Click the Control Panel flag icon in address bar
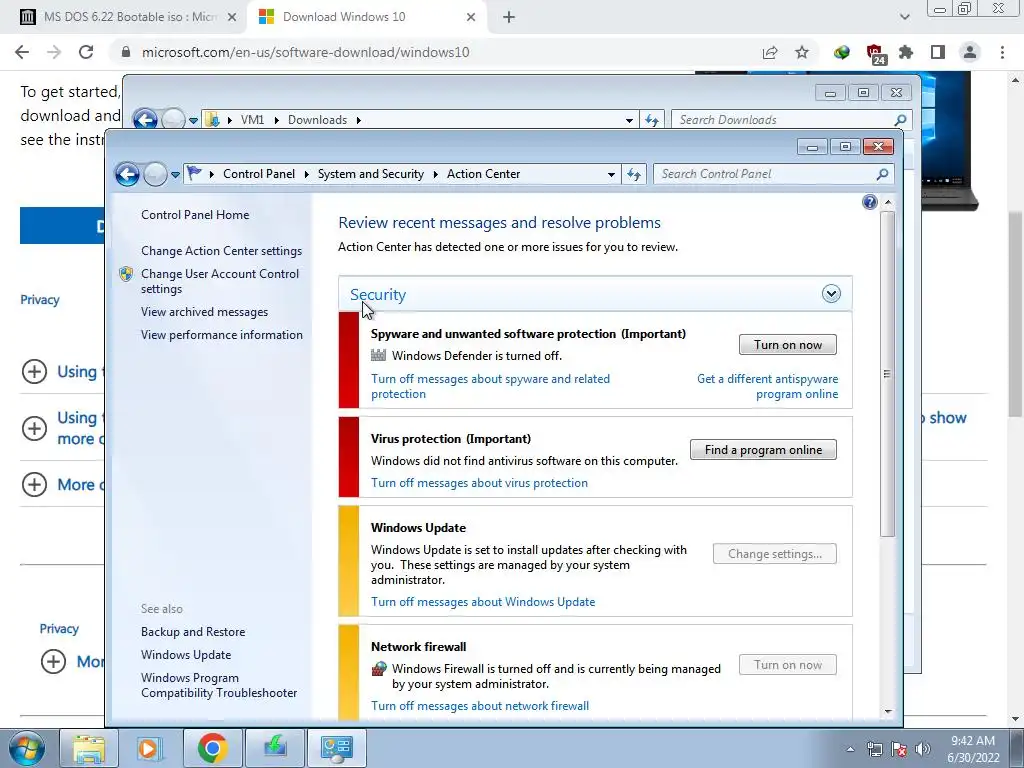 tap(194, 173)
